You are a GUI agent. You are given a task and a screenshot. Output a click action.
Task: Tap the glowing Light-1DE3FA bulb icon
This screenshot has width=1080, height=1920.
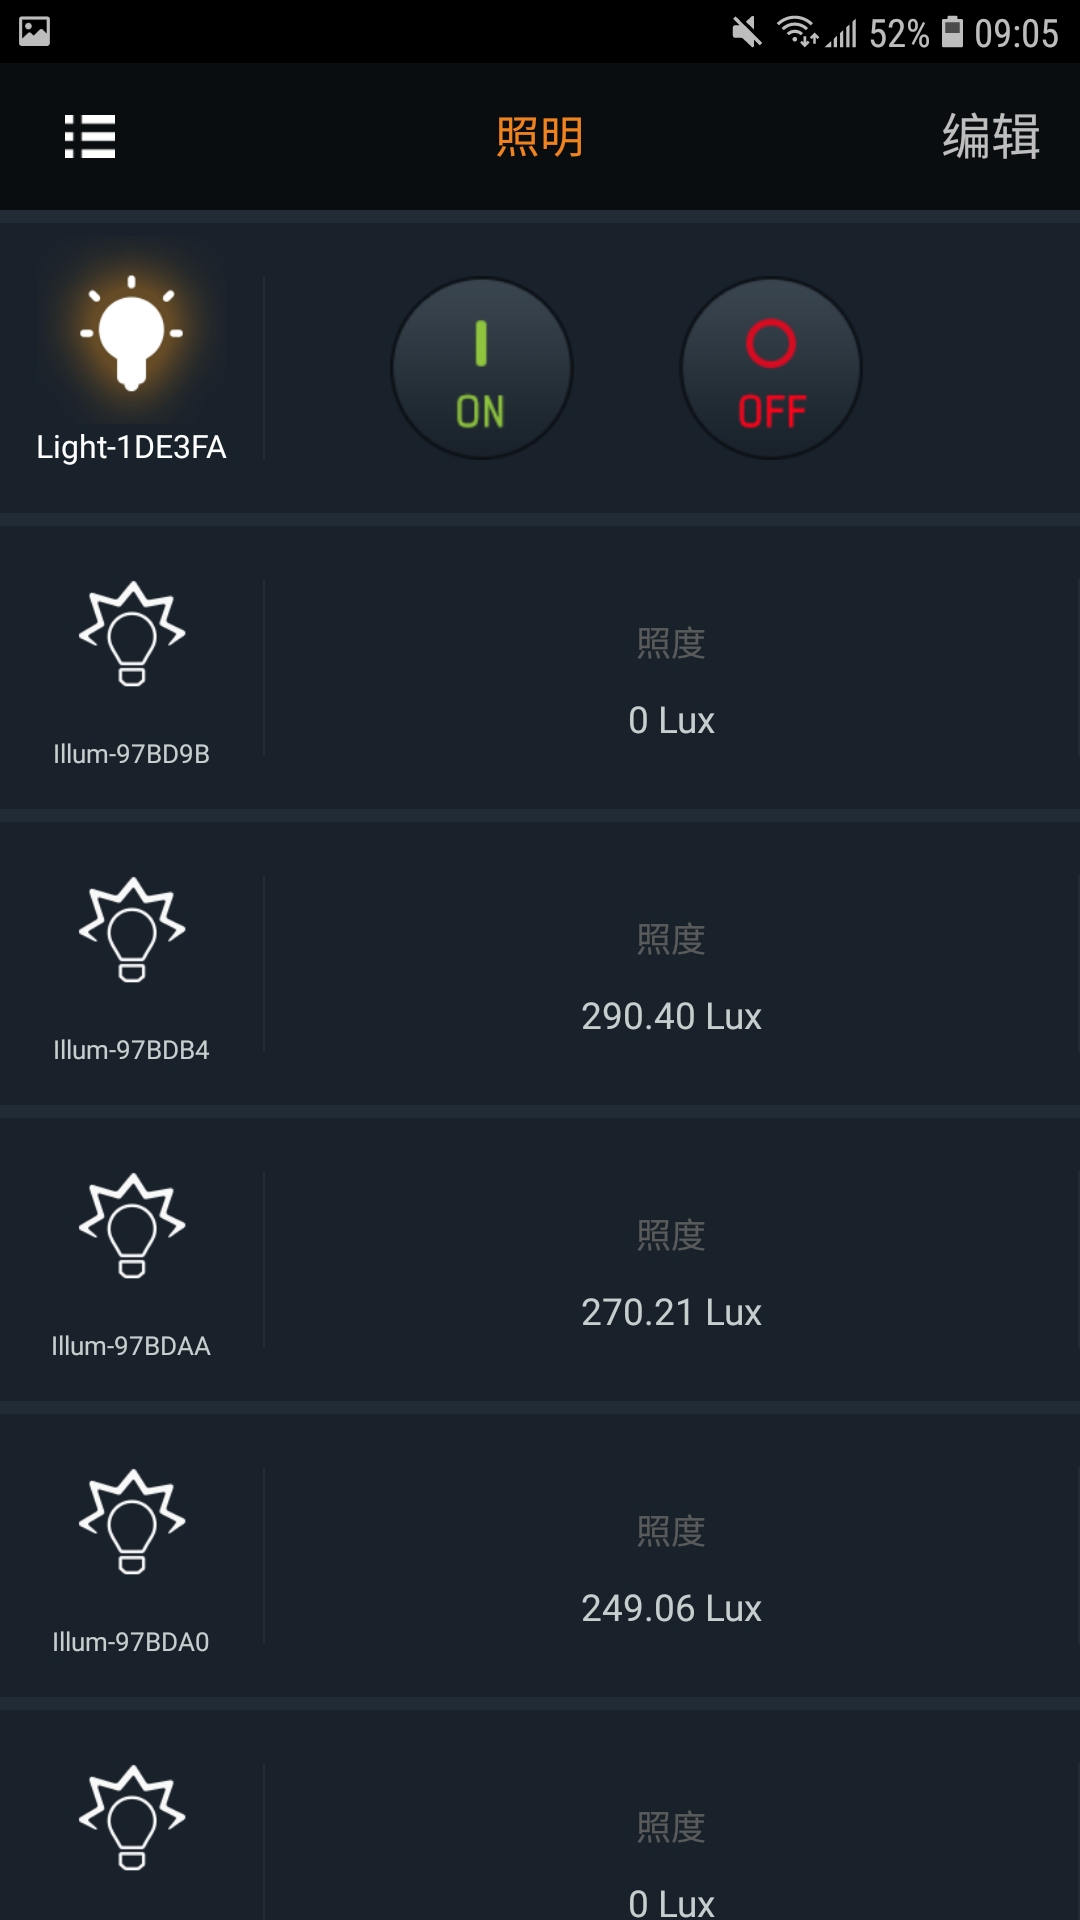pyautogui.click(x=132, y=333)
